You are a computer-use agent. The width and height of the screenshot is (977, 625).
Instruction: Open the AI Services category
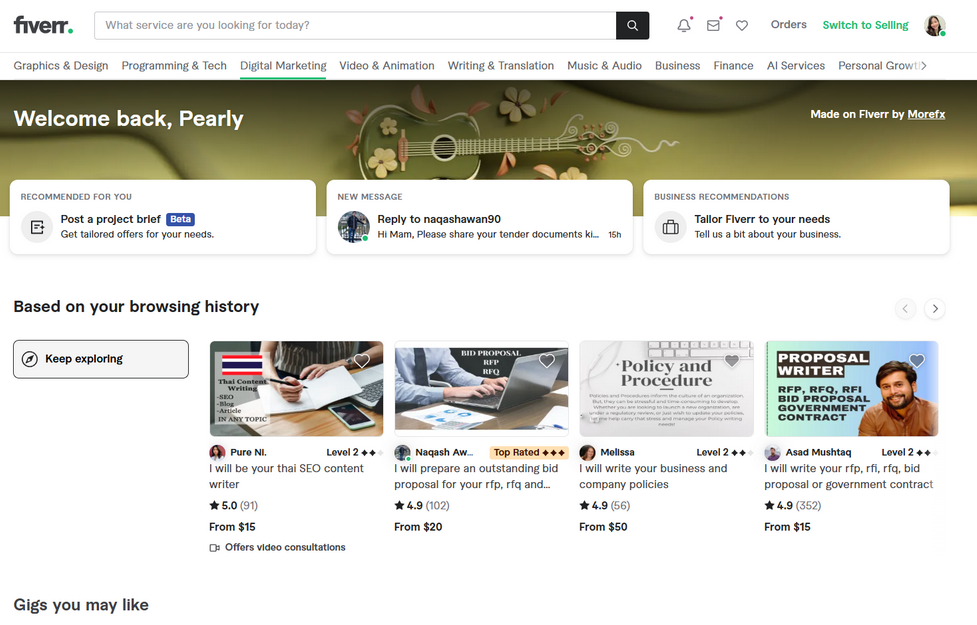pos(796,65)
